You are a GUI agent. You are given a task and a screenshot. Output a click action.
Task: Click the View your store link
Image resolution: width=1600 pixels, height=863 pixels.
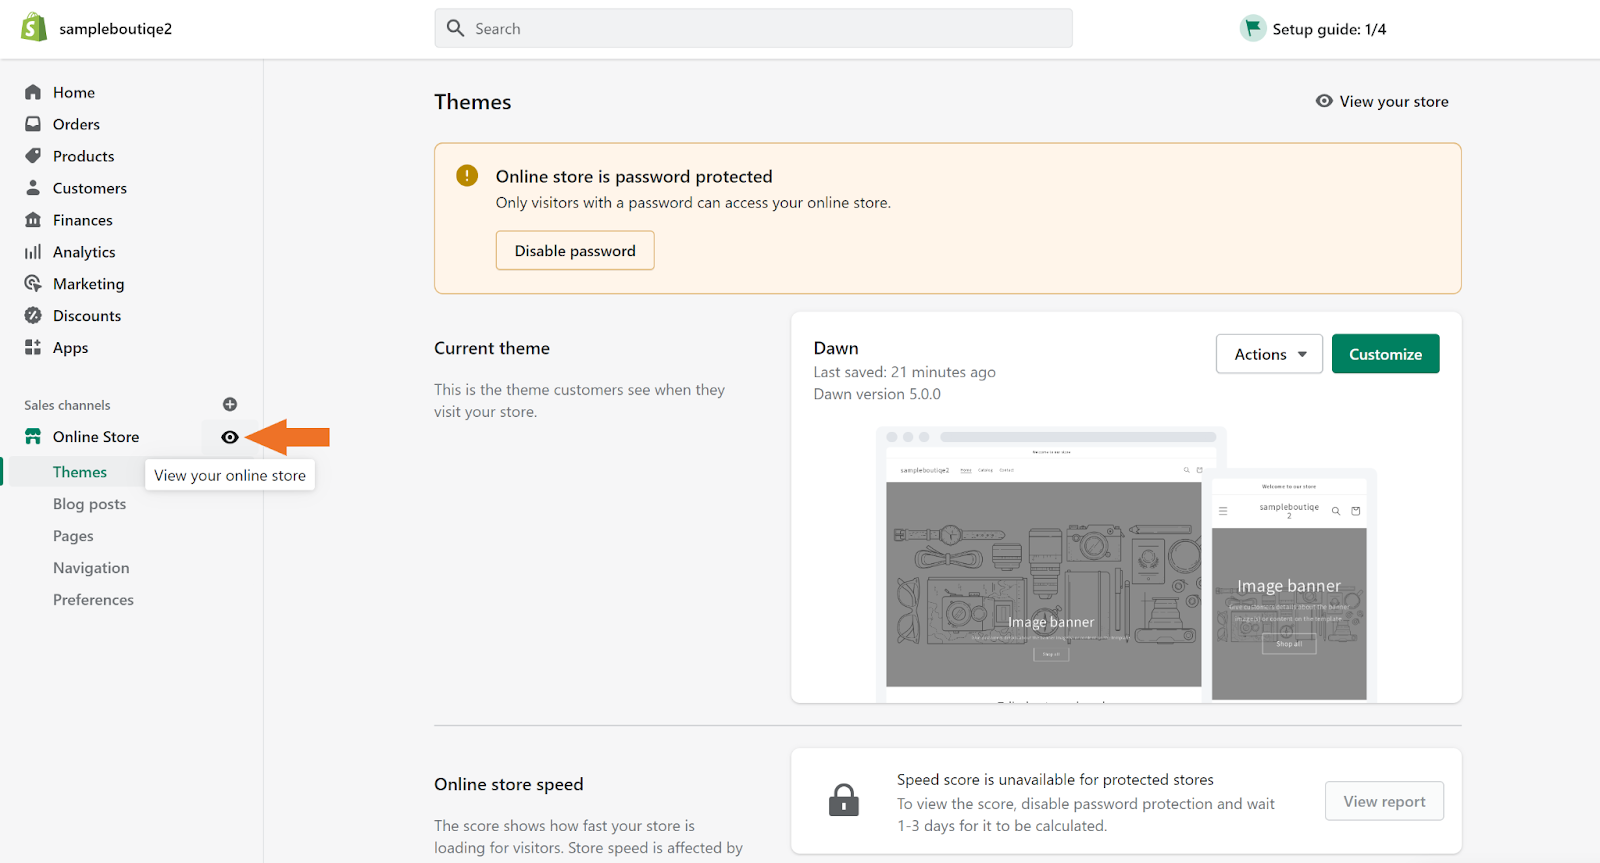(x=1382, y=101)
